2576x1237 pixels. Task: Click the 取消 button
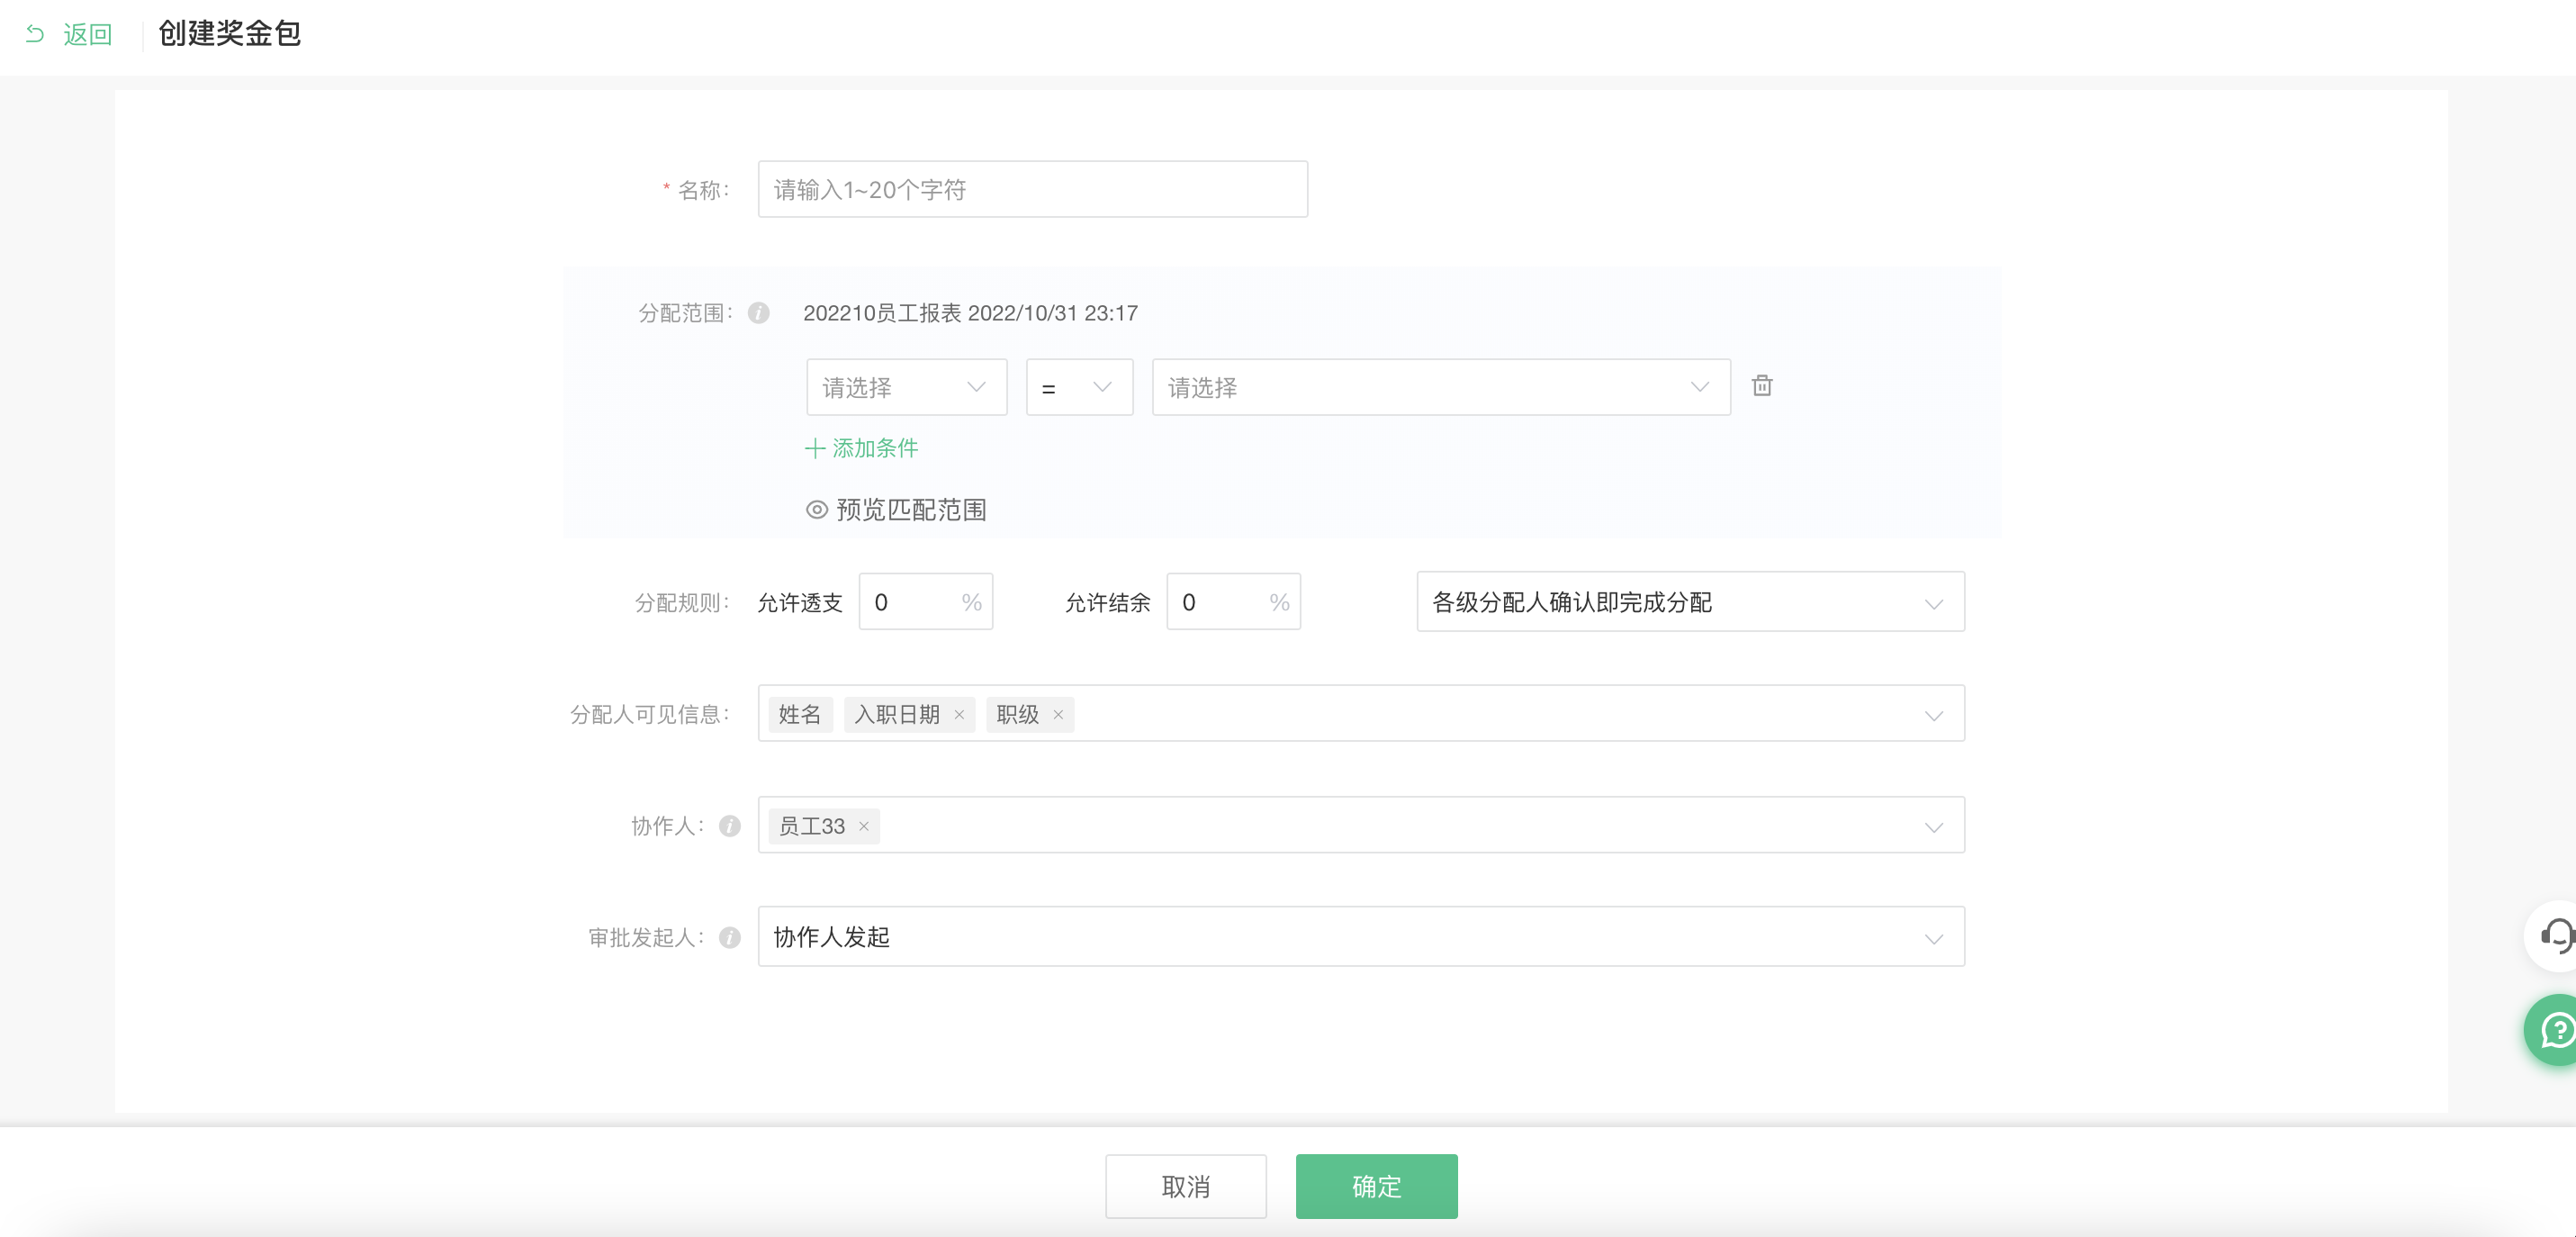pos(1186,1186)
